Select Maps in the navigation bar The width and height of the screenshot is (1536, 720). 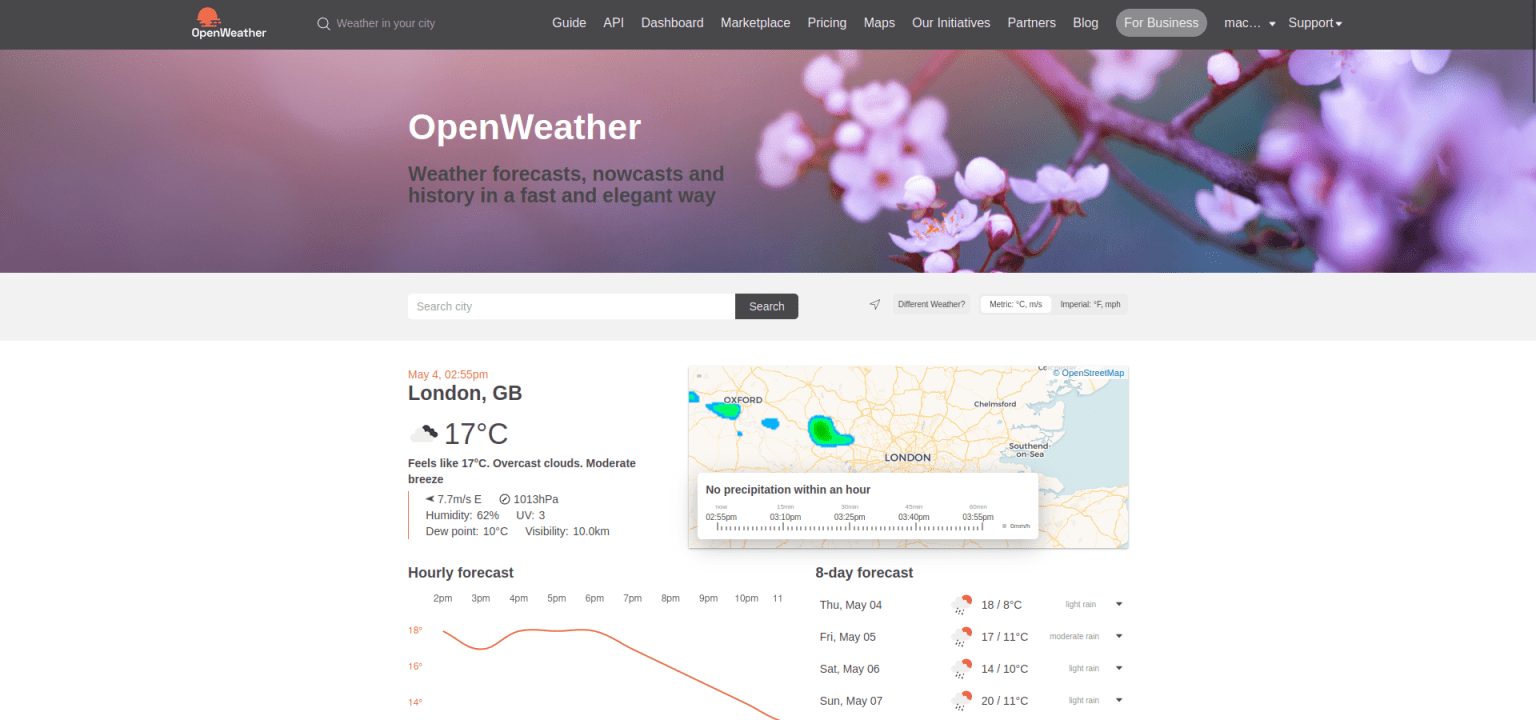pos(879,23)
